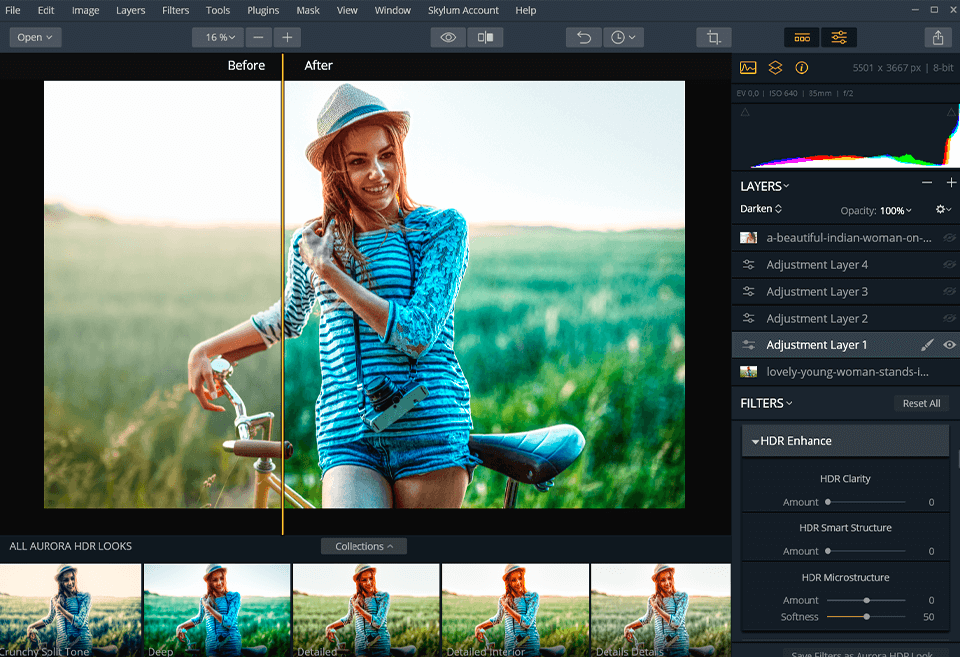Screen dimensions: 960x657
Task: Click the Before/After compare icon
Action: click(486, 37)
